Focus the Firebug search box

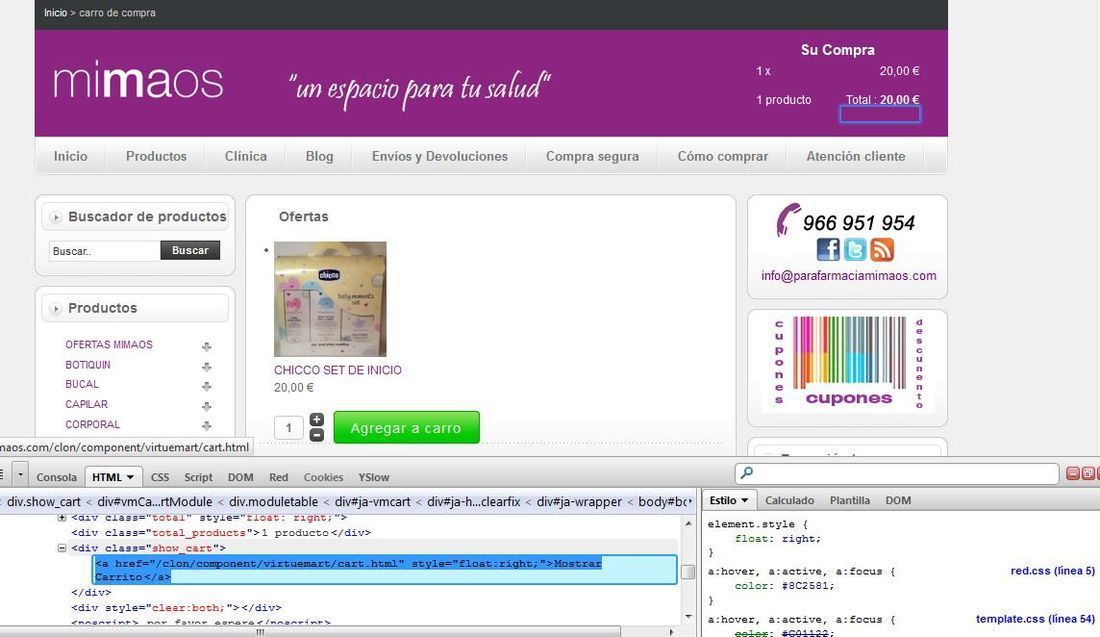click(897, 474)
